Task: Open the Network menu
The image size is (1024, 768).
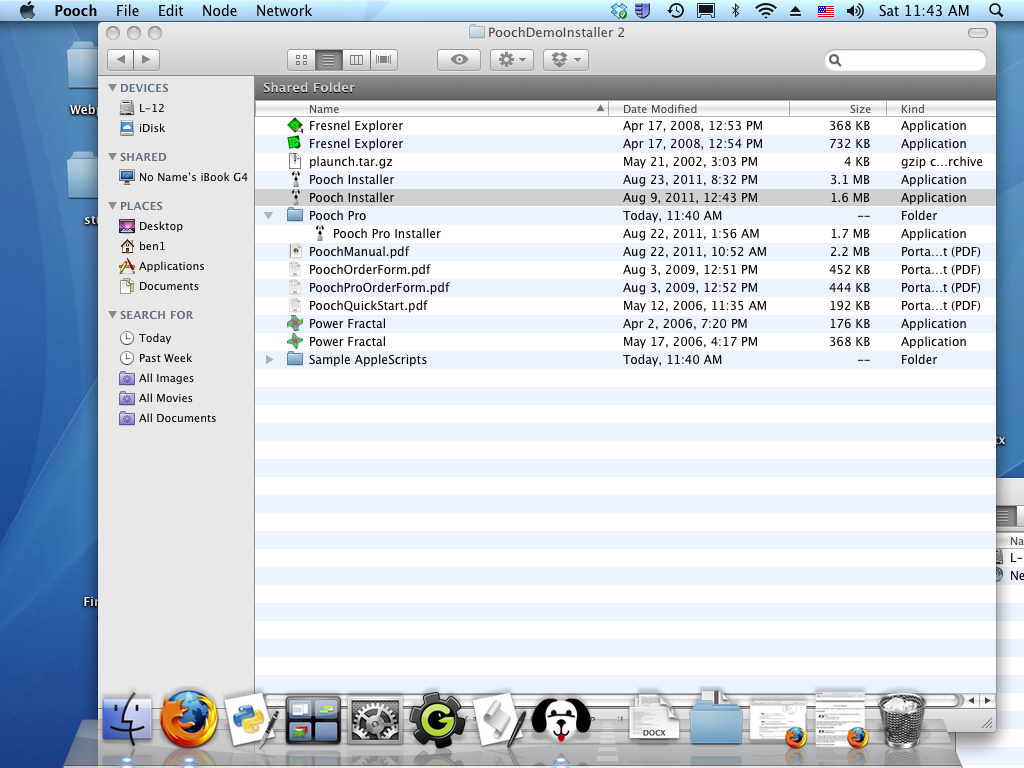Action: (284, 10)
